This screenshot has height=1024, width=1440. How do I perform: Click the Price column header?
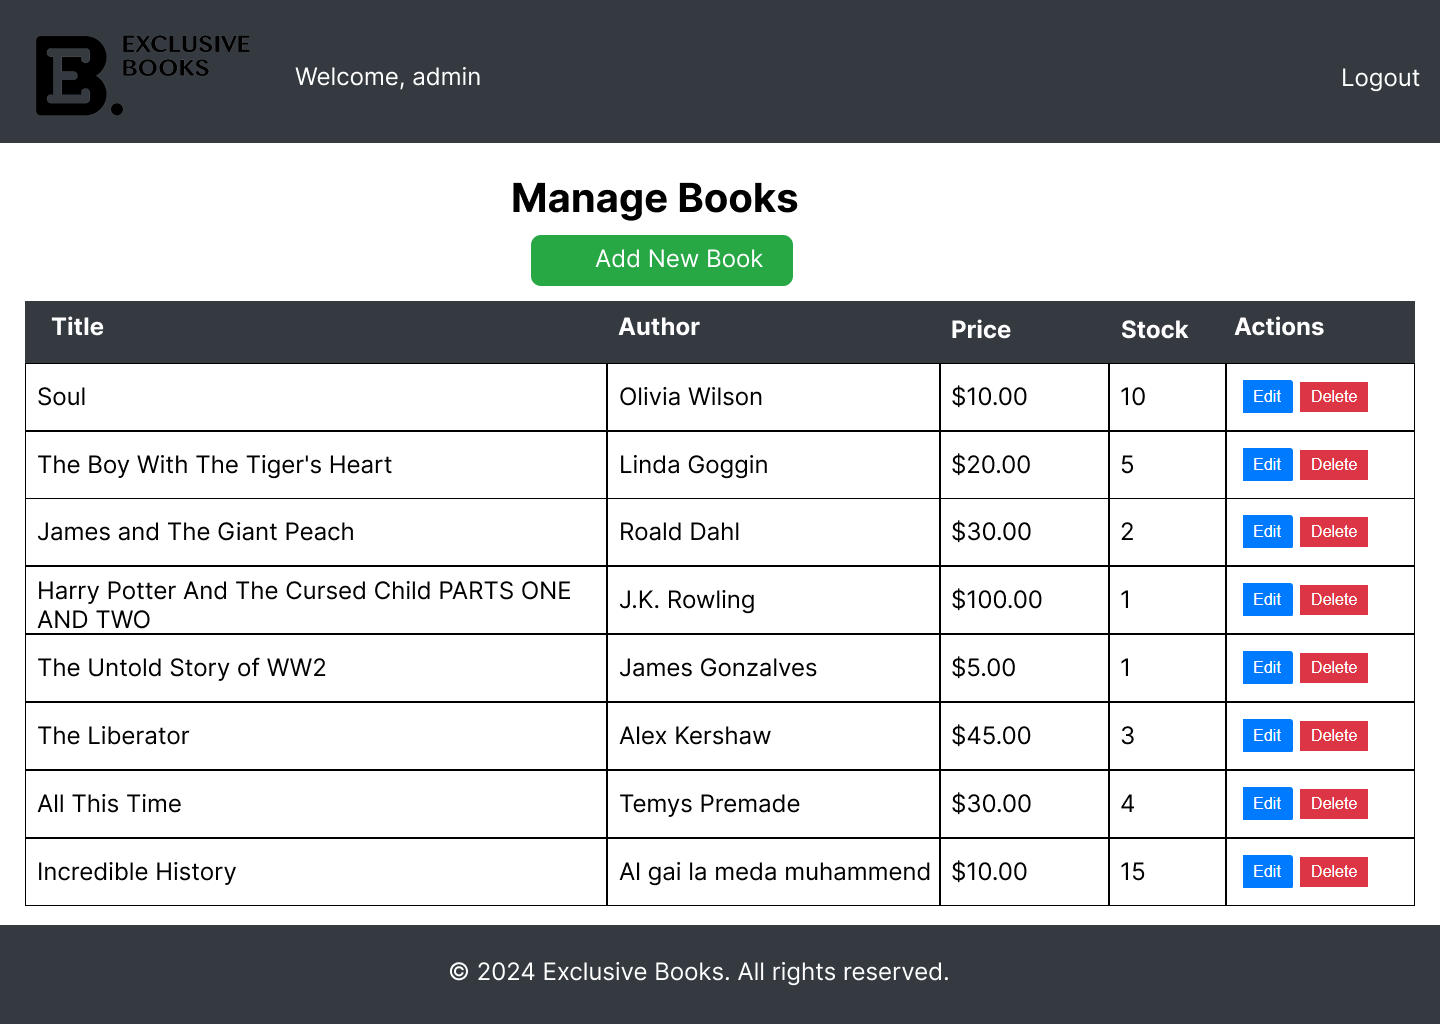point(980,330)
